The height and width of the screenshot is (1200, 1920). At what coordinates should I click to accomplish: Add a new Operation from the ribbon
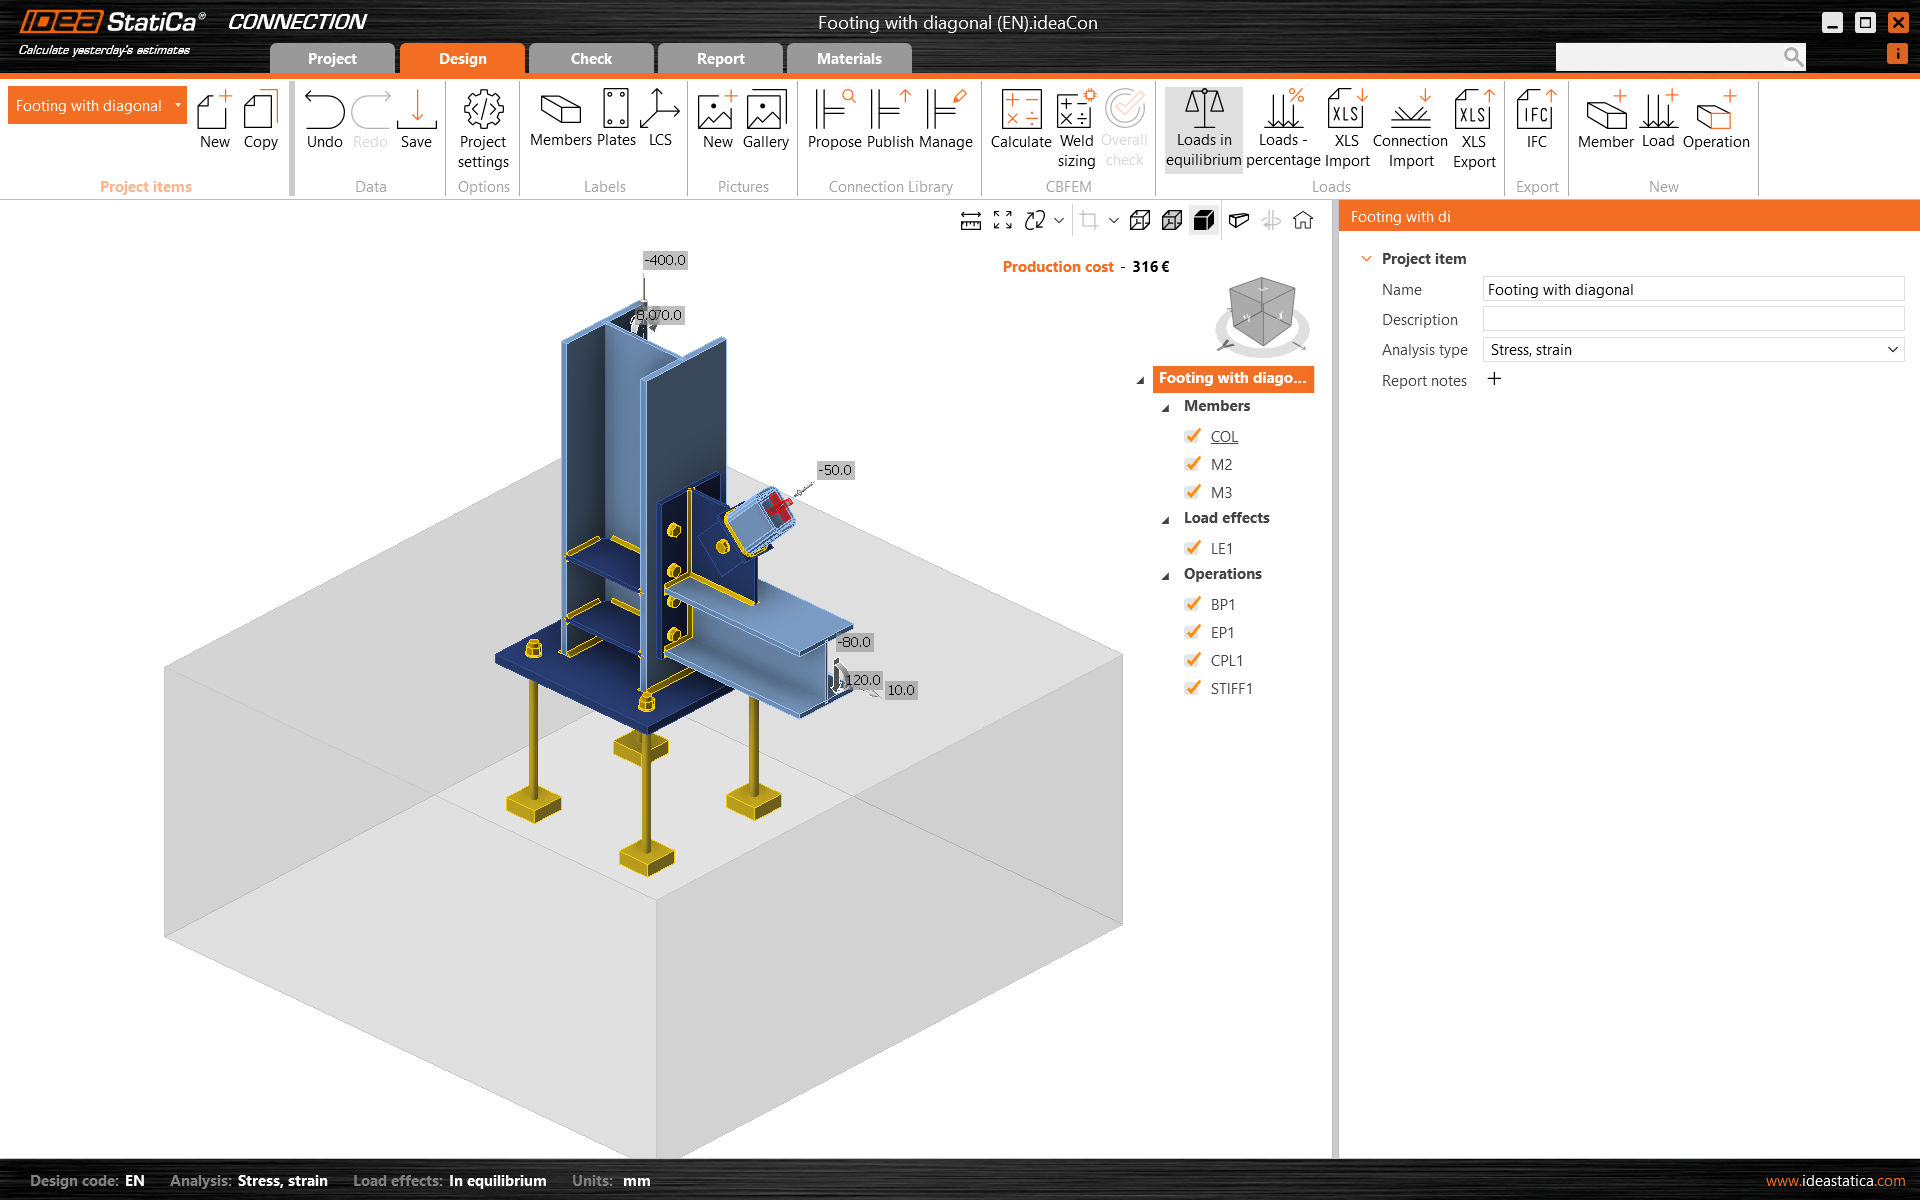[1716, 120]
